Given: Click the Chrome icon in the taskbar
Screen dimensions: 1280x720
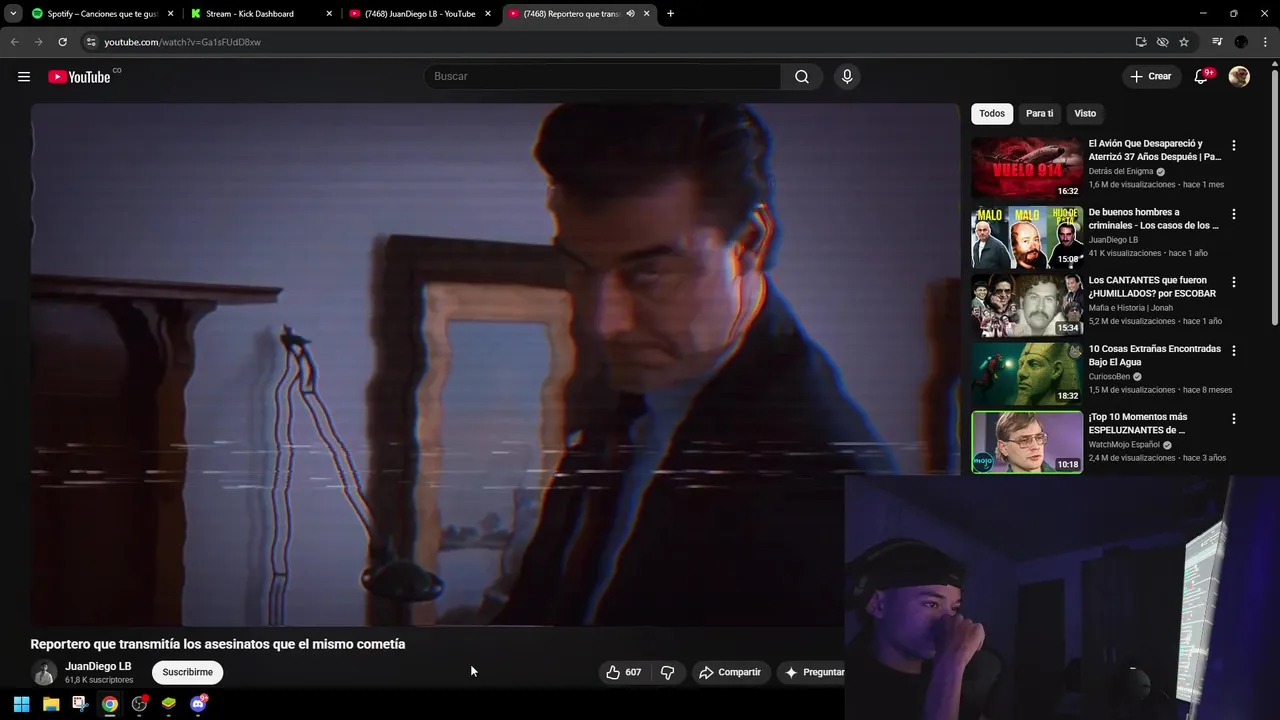Looking at the screenshot, I should [x=110, y=704].
